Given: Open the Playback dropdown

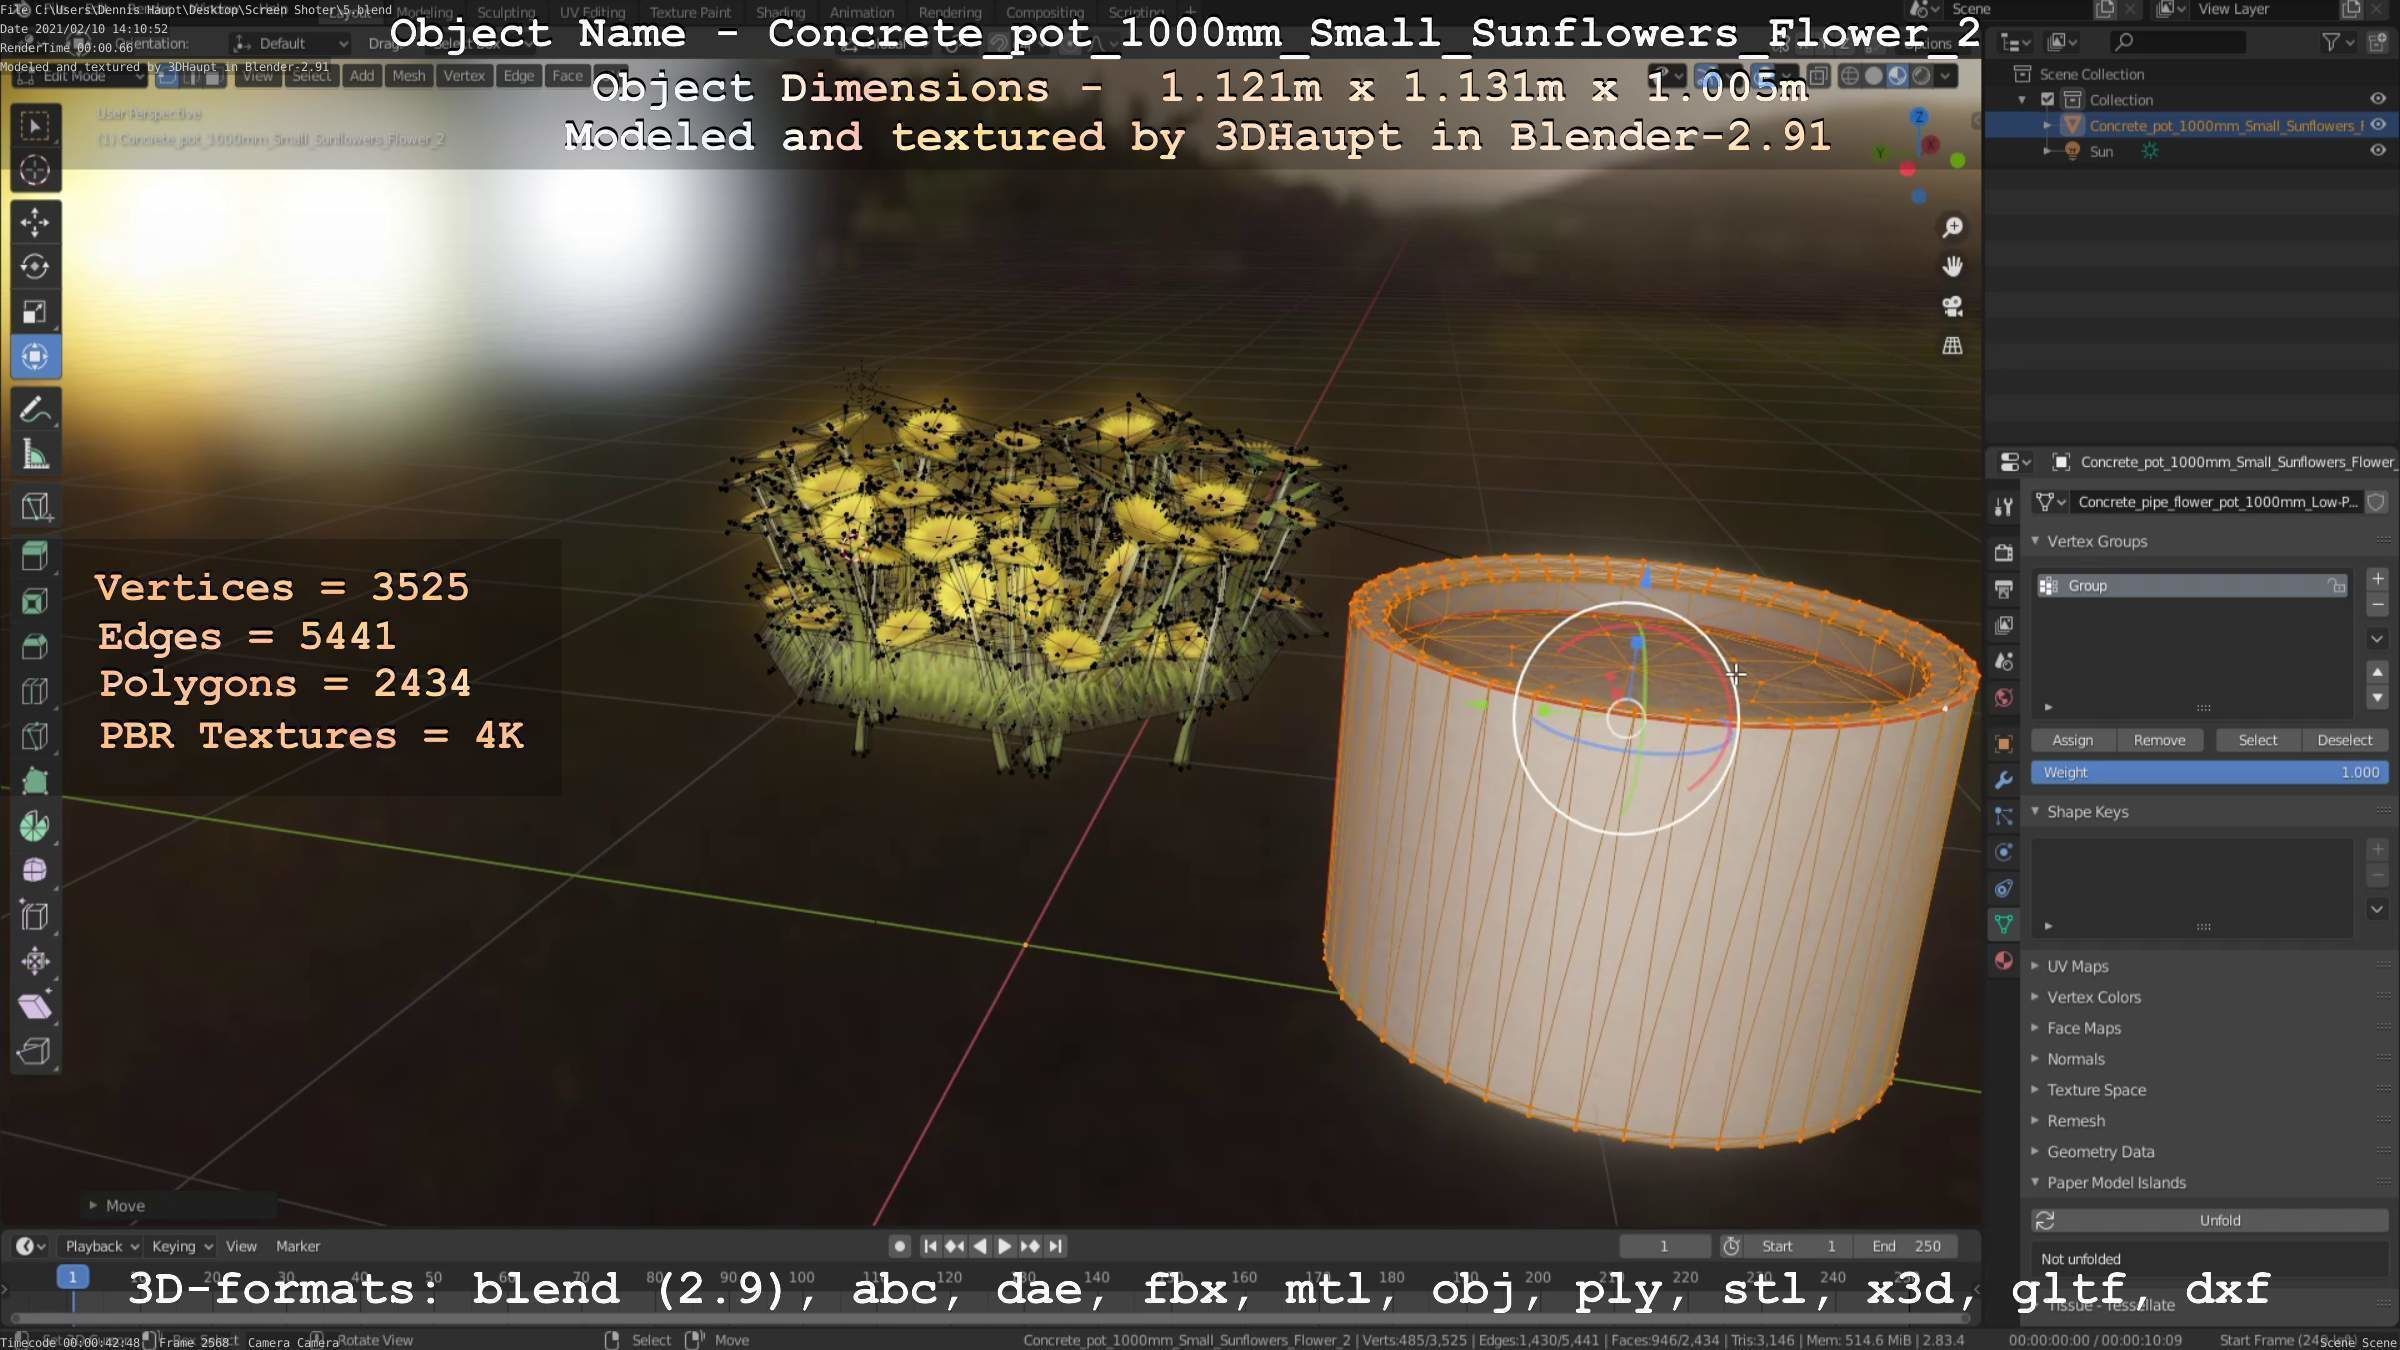Looking at the screenshot, I should pos(101,1246).
